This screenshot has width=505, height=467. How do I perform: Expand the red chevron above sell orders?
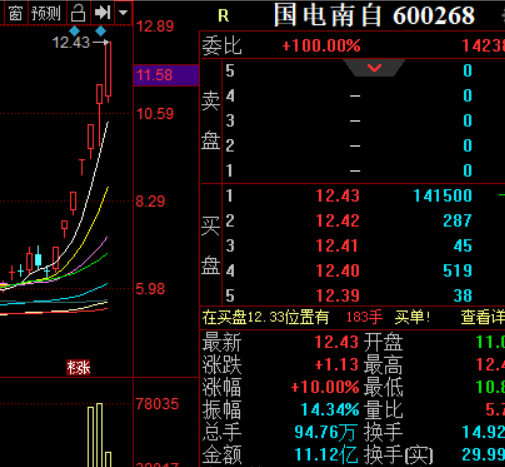(x=374, y=68)
